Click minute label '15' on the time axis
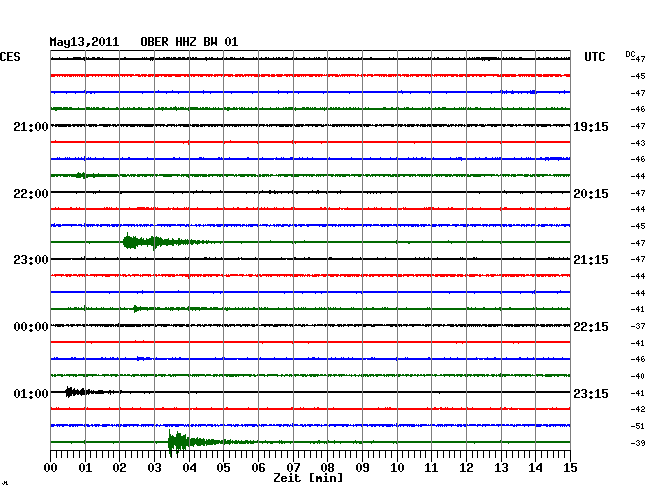Viewport: 650px width, 494px height. (570, 468)
